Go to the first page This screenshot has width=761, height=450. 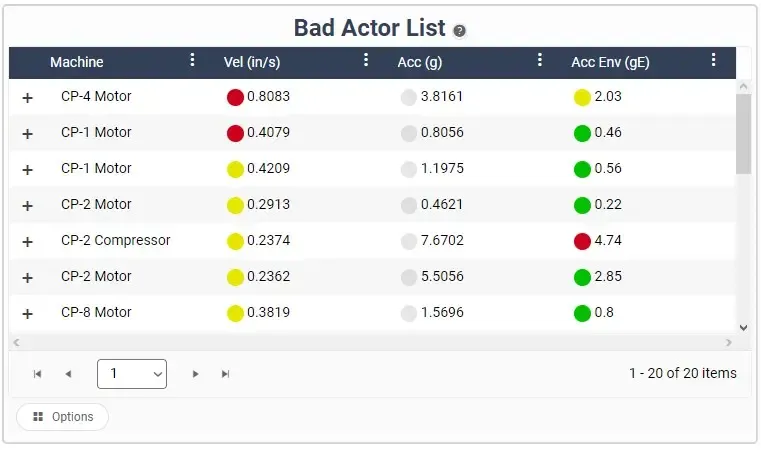(37, 374)
